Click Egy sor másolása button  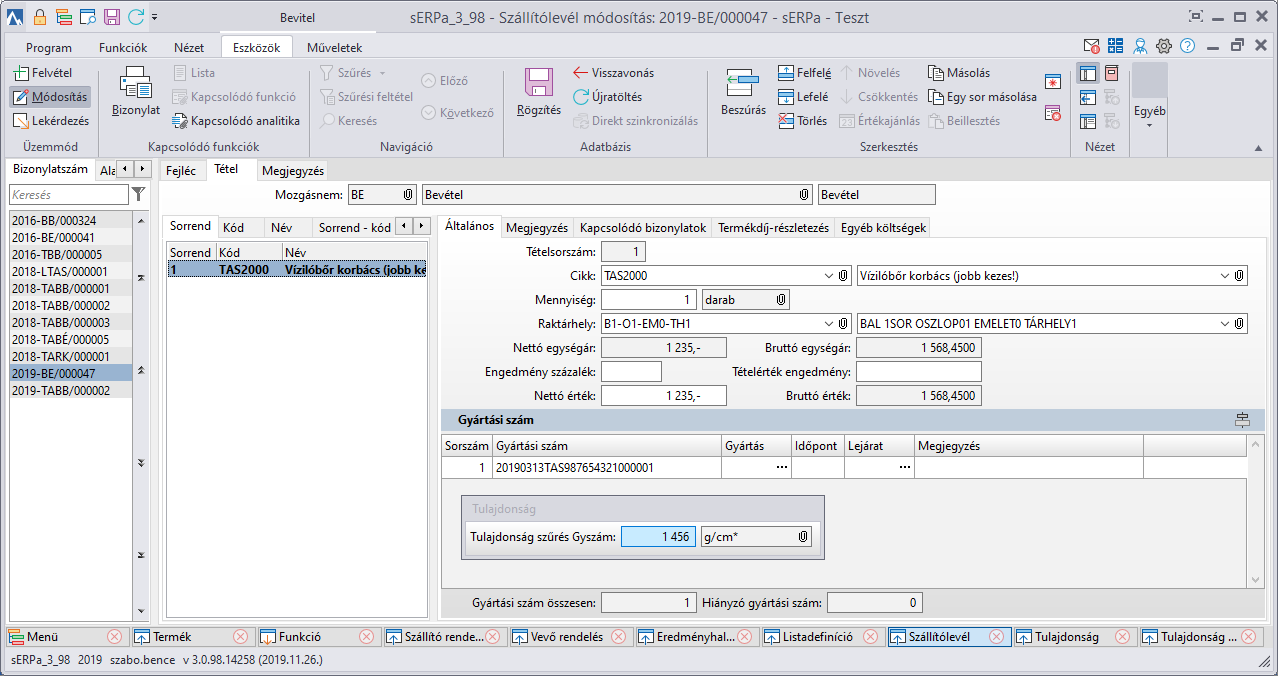click(982, 97)
